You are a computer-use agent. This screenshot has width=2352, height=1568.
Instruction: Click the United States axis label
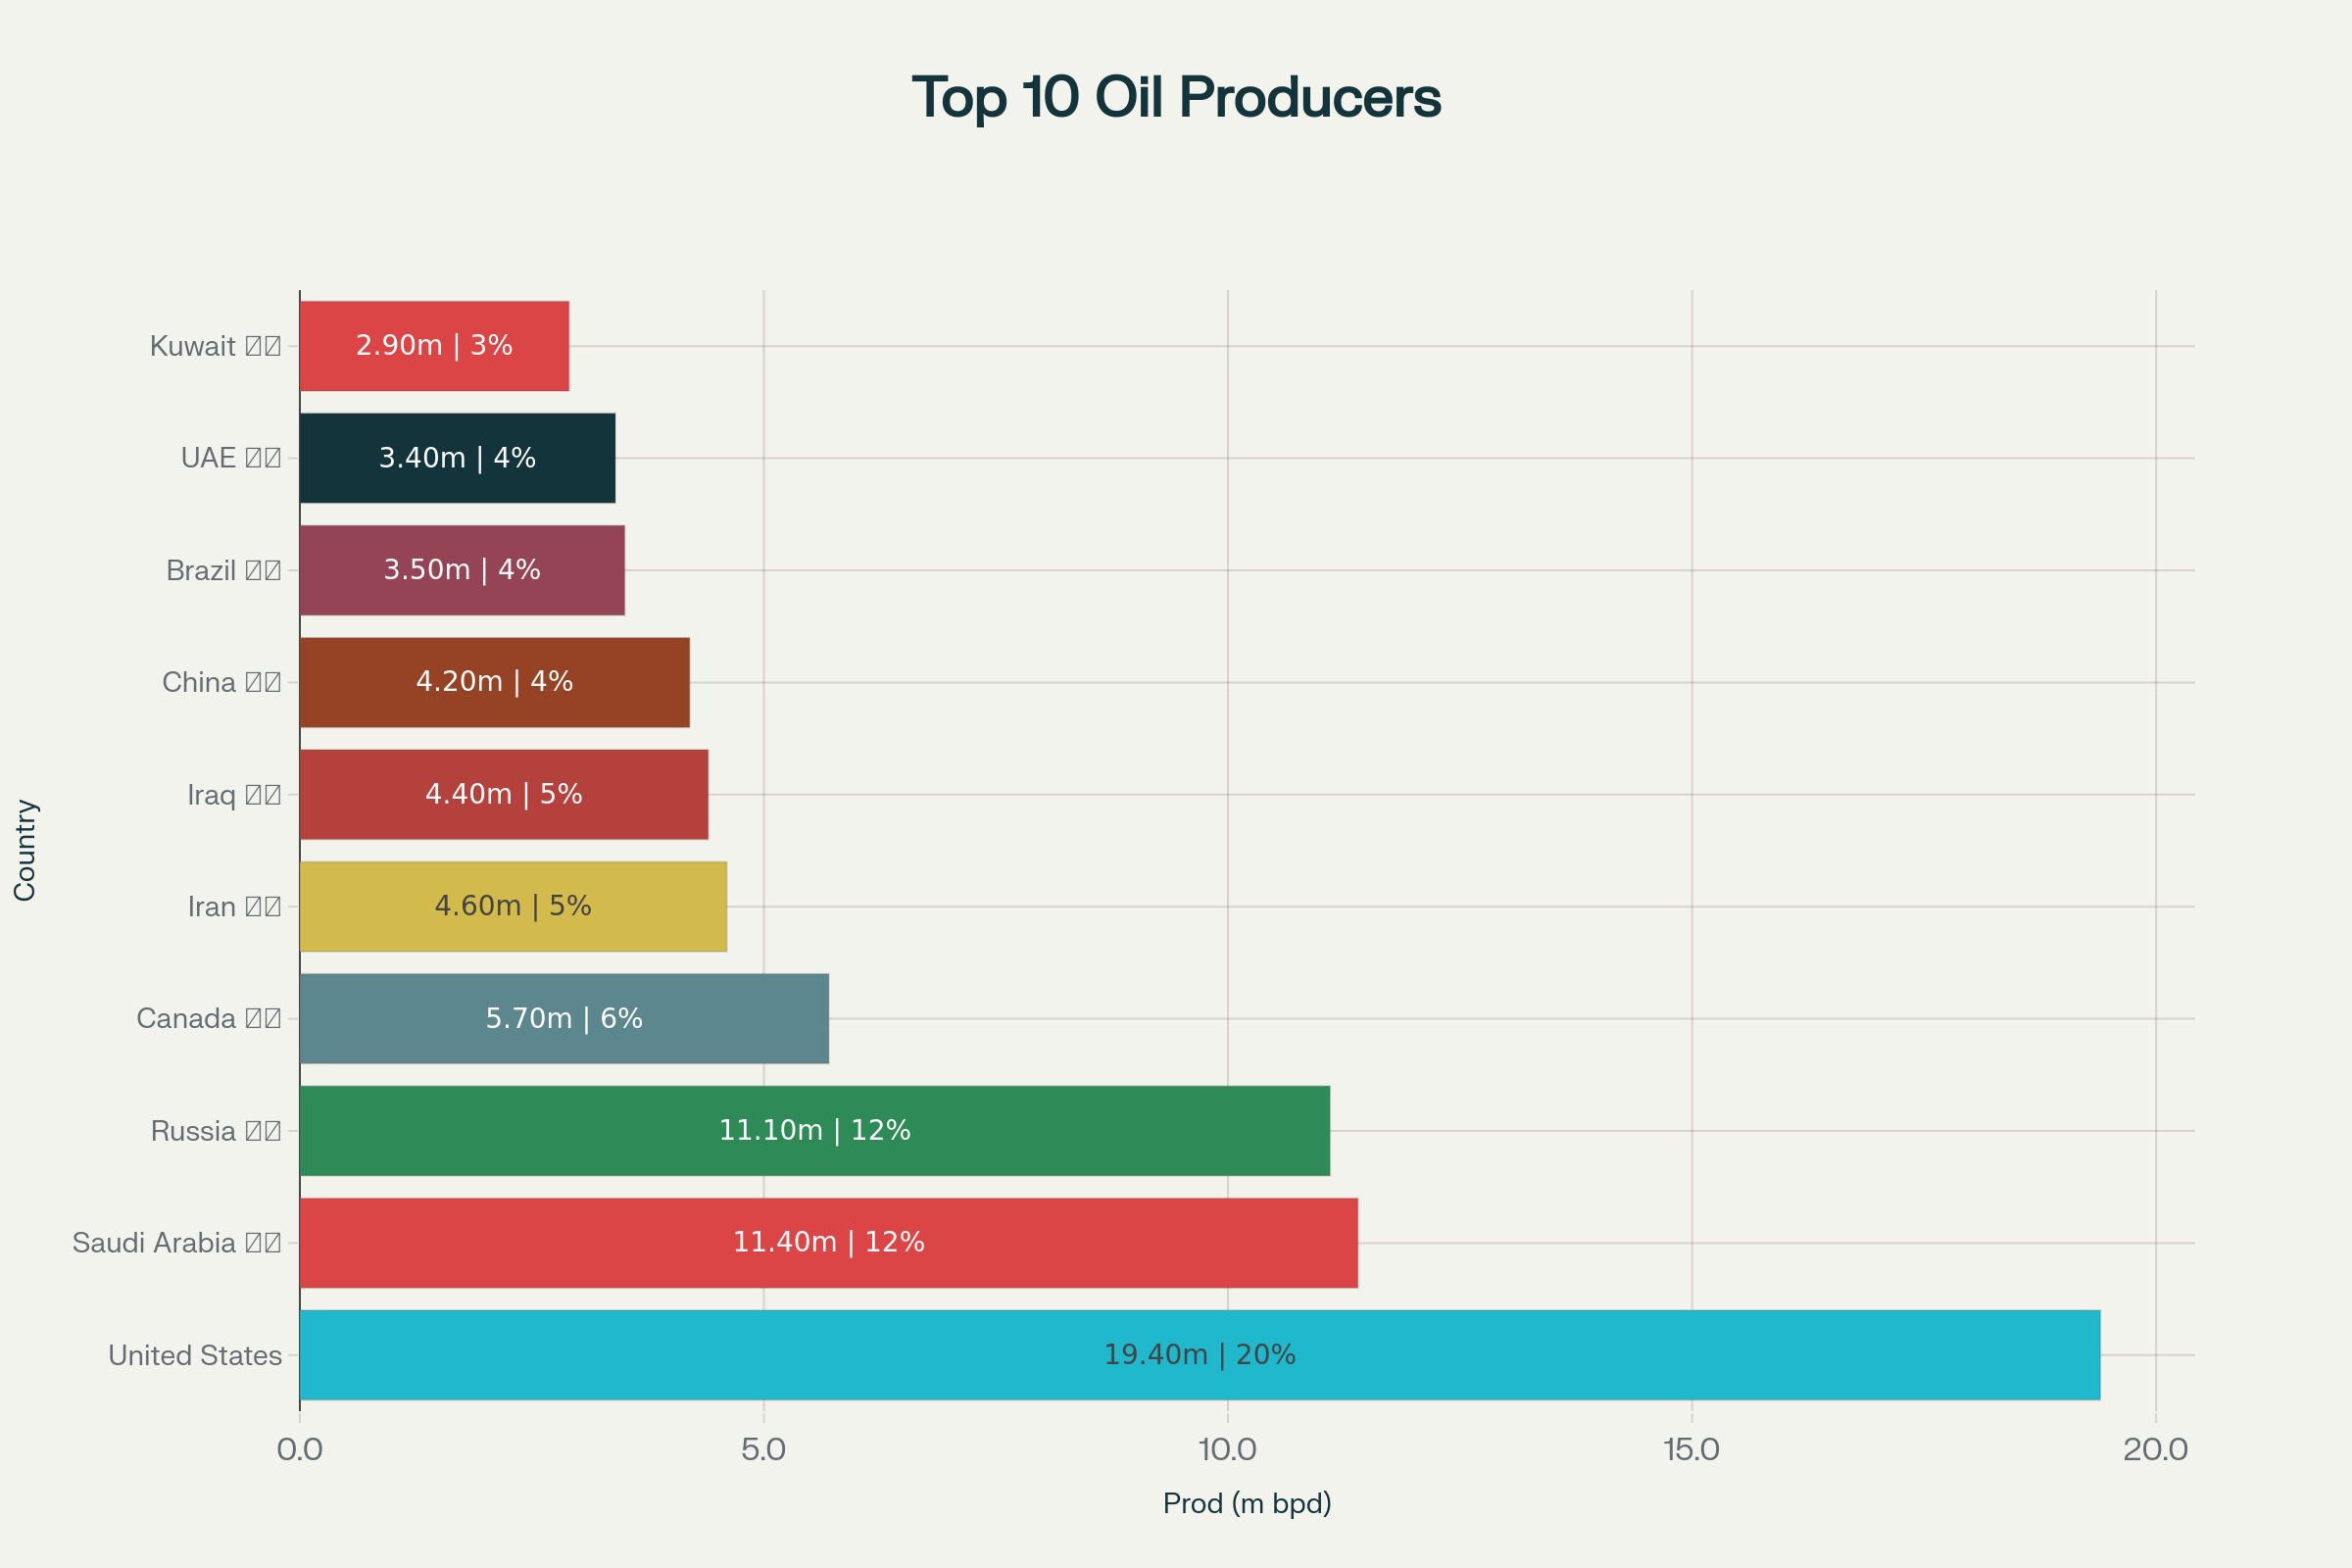click(195, 1355)
